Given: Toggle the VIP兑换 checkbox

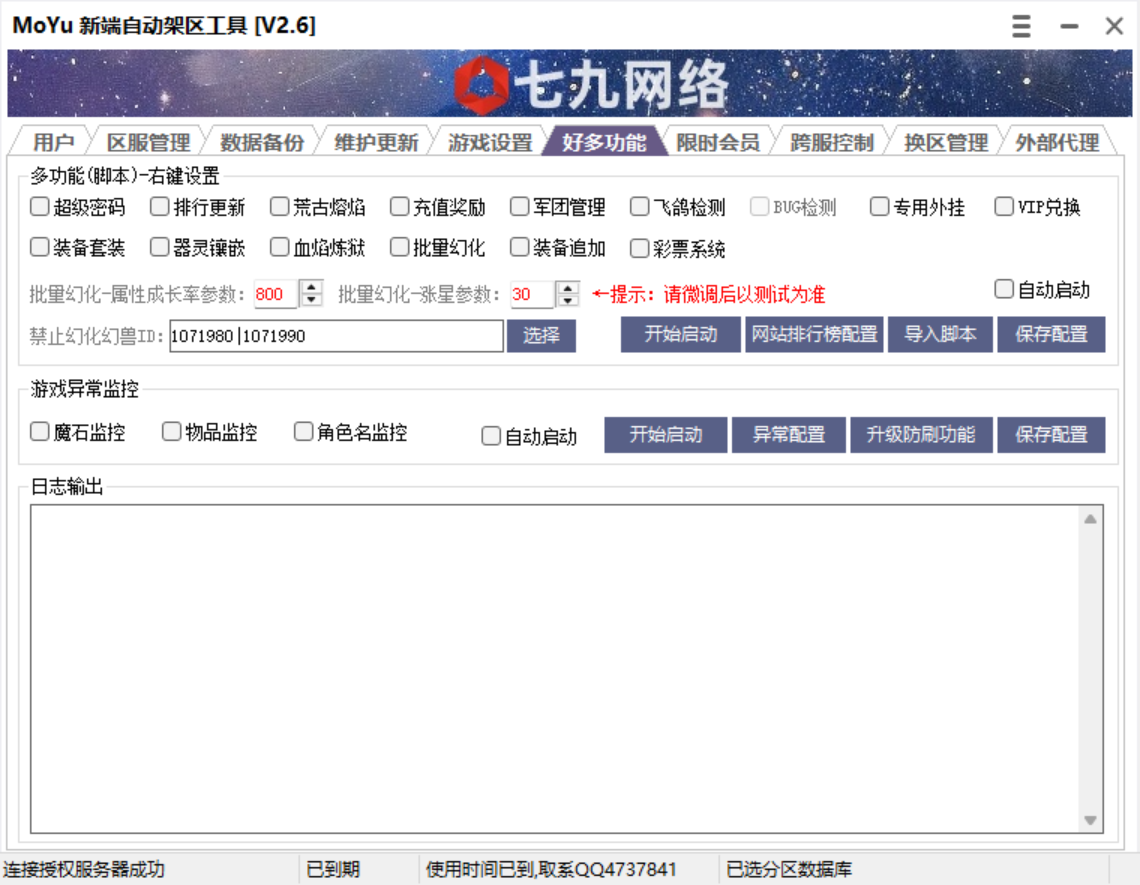Looking at the screenshot, I should [x=1004, y=207].
